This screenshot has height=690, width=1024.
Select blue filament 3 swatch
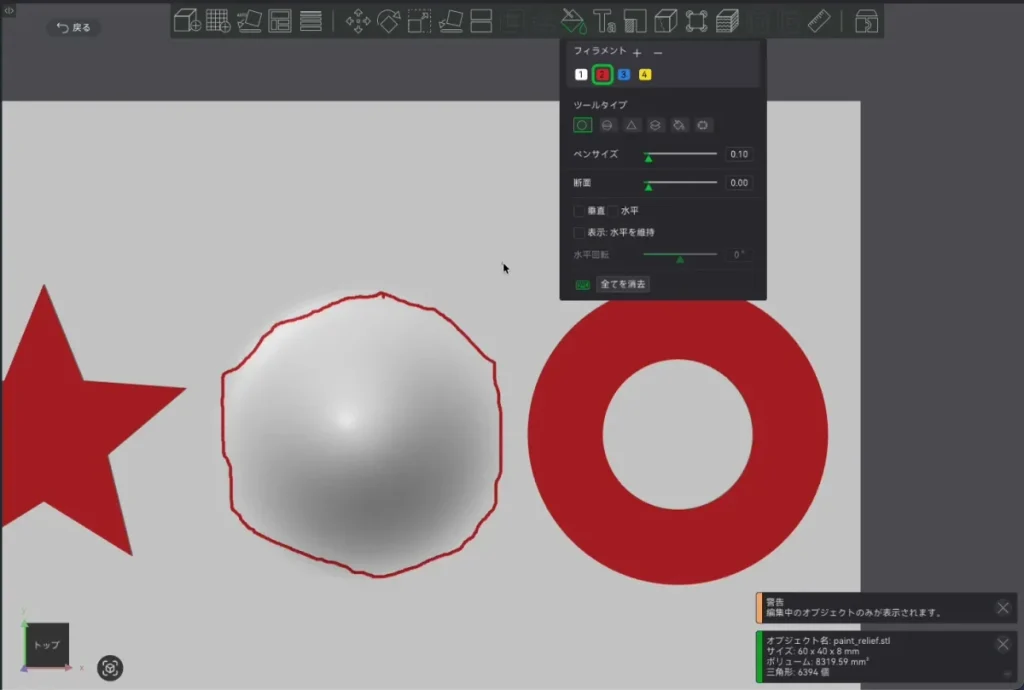pos(624,74)
